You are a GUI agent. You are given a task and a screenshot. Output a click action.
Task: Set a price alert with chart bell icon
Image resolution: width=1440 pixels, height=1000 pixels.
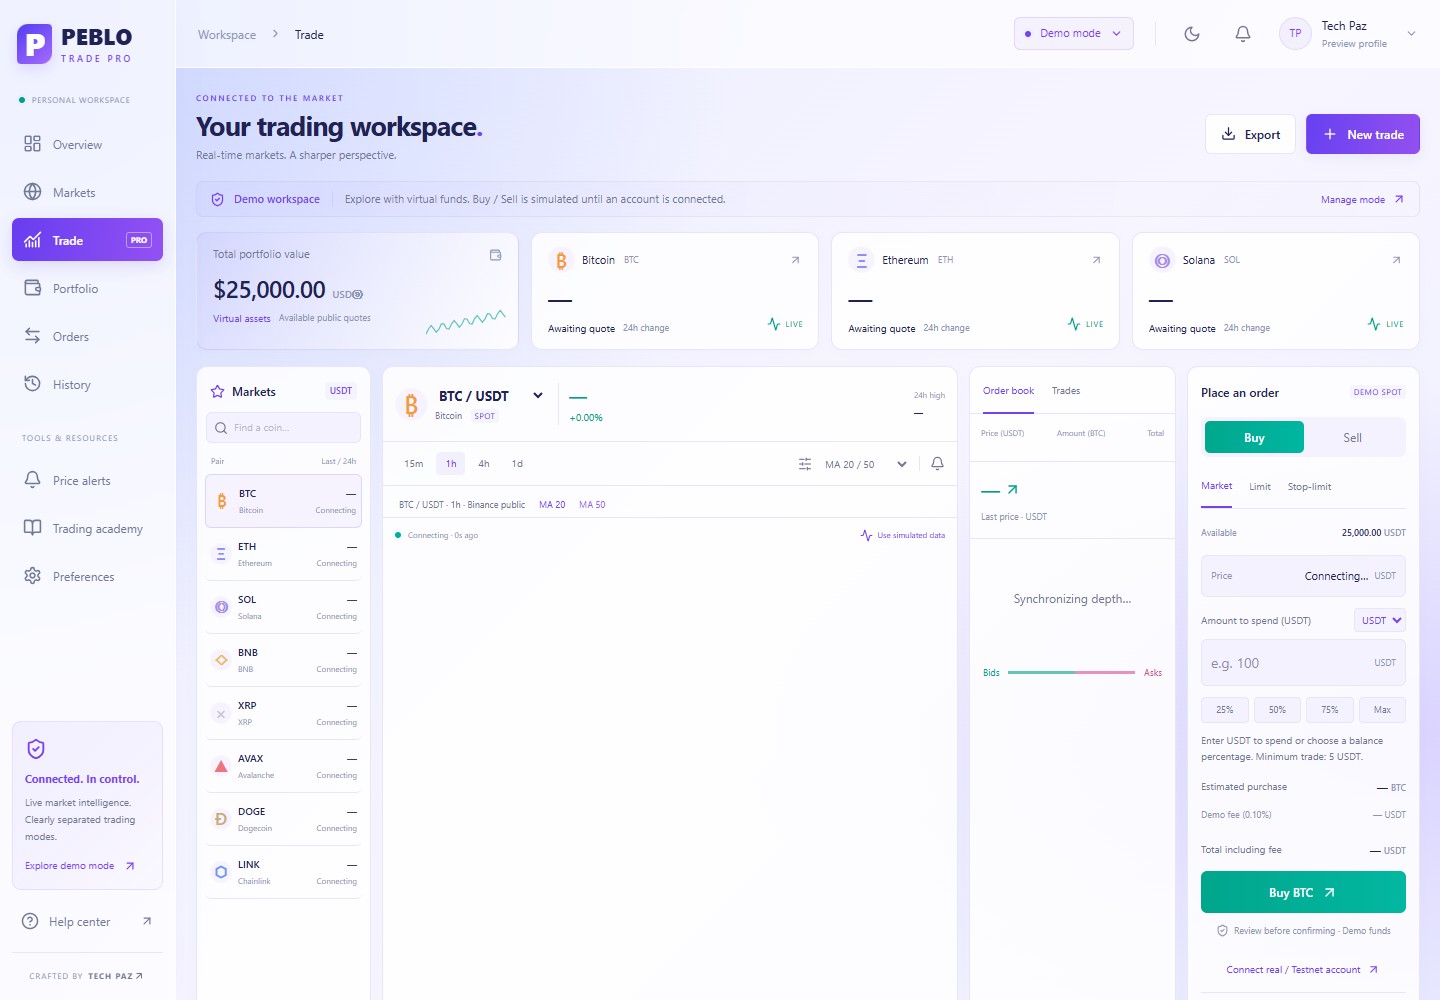tap(937, 464)
